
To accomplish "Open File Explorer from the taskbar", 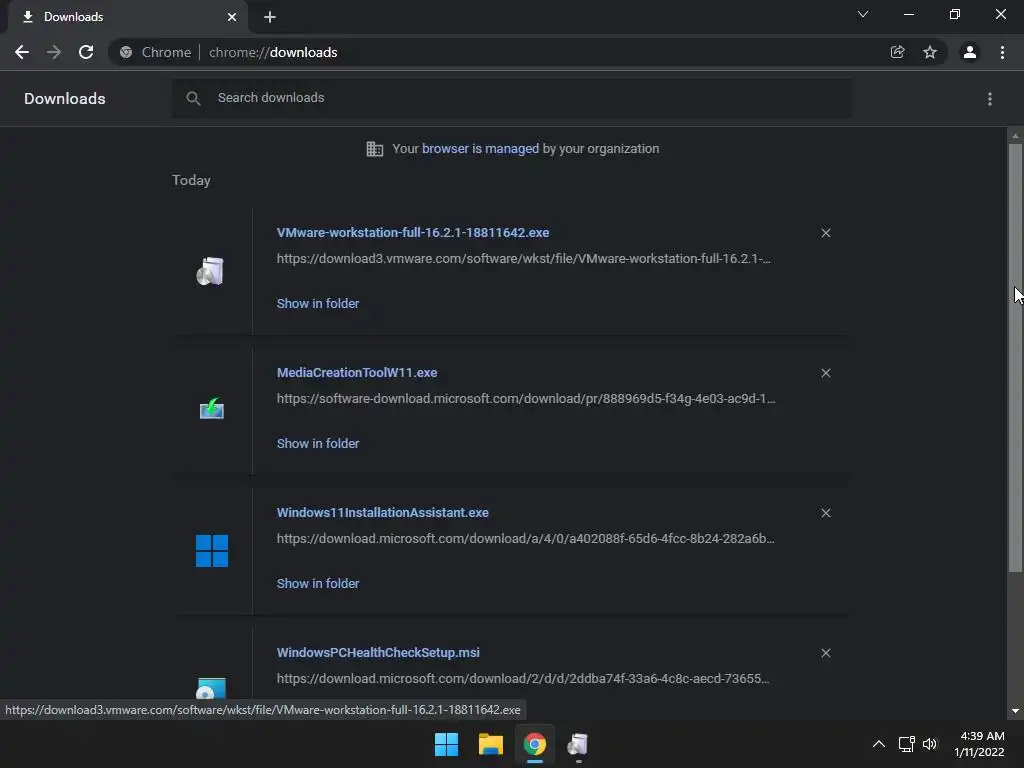I will (490, 744).
